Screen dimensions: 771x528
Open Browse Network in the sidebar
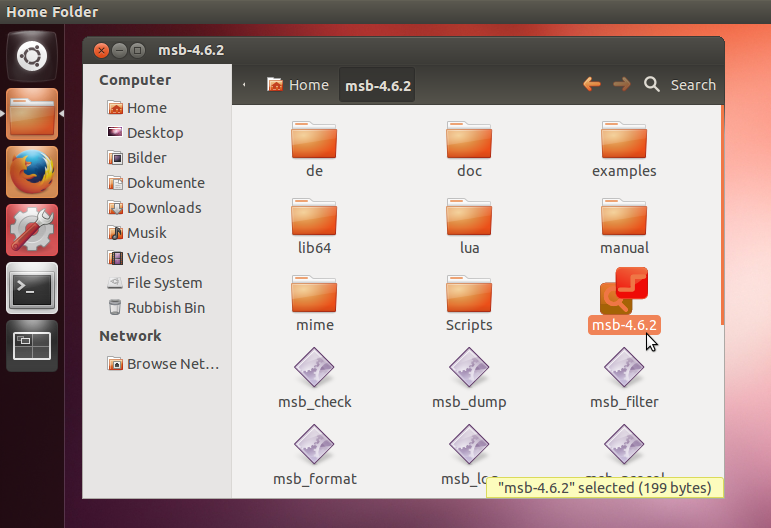coord(163,364)
